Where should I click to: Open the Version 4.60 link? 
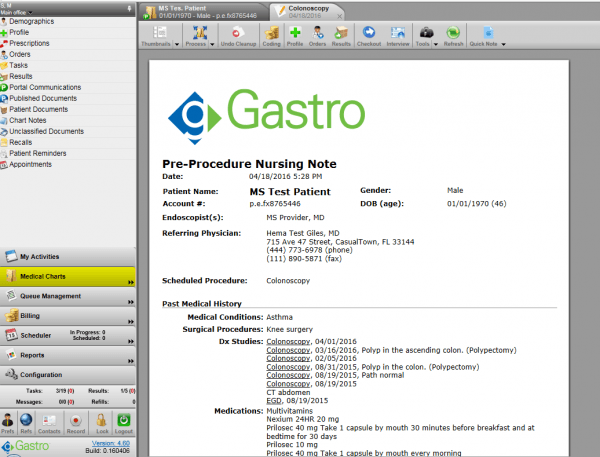[111, 443]
